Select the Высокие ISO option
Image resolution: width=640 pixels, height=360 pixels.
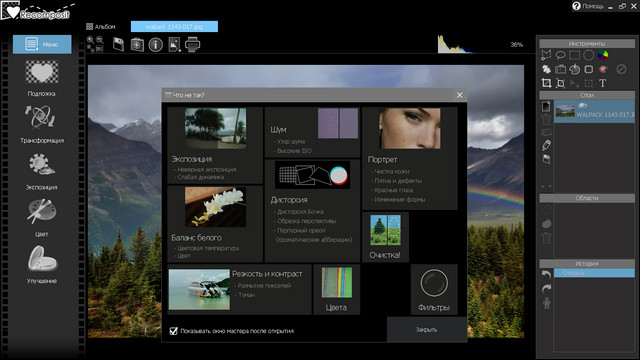(294, 151)
